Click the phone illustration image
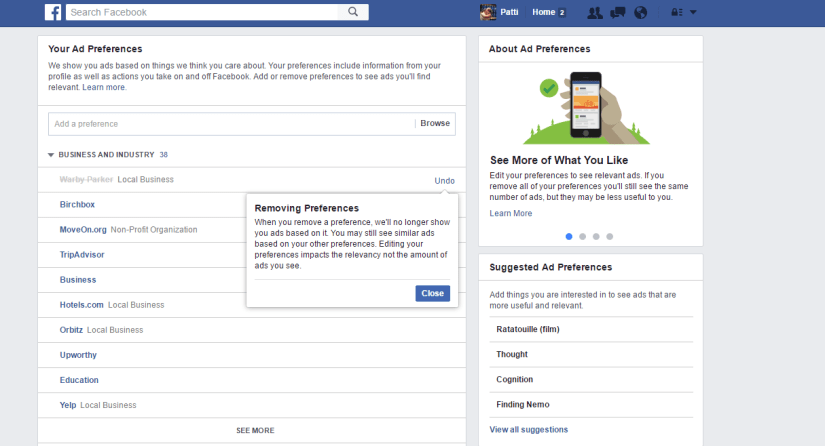The height and width of the screenshot is (446, 825). 586,107
